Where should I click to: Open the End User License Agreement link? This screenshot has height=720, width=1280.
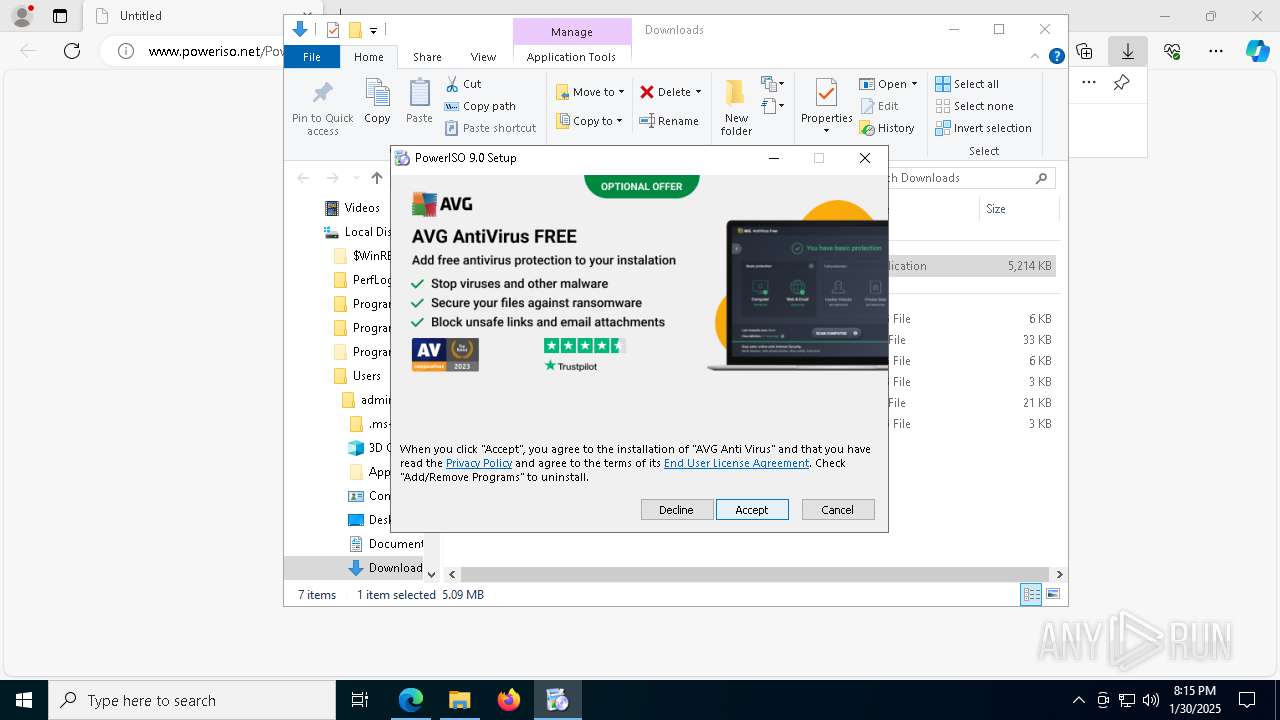736,463
